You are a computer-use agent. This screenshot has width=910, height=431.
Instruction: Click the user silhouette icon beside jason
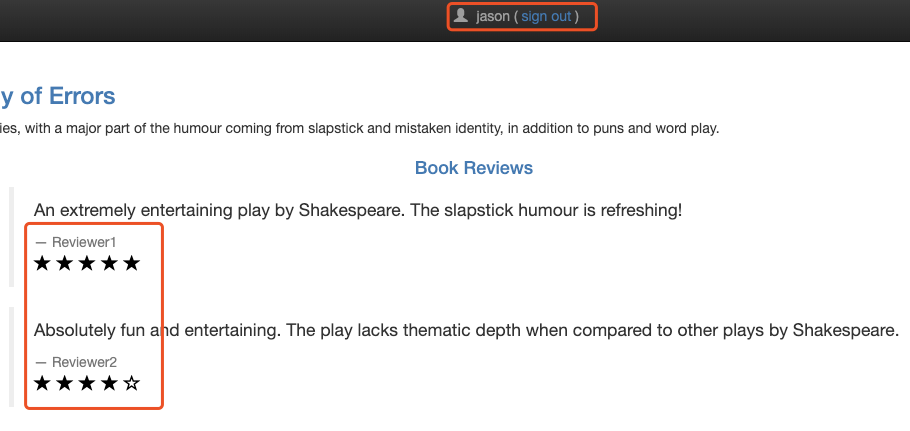[461, 15]
